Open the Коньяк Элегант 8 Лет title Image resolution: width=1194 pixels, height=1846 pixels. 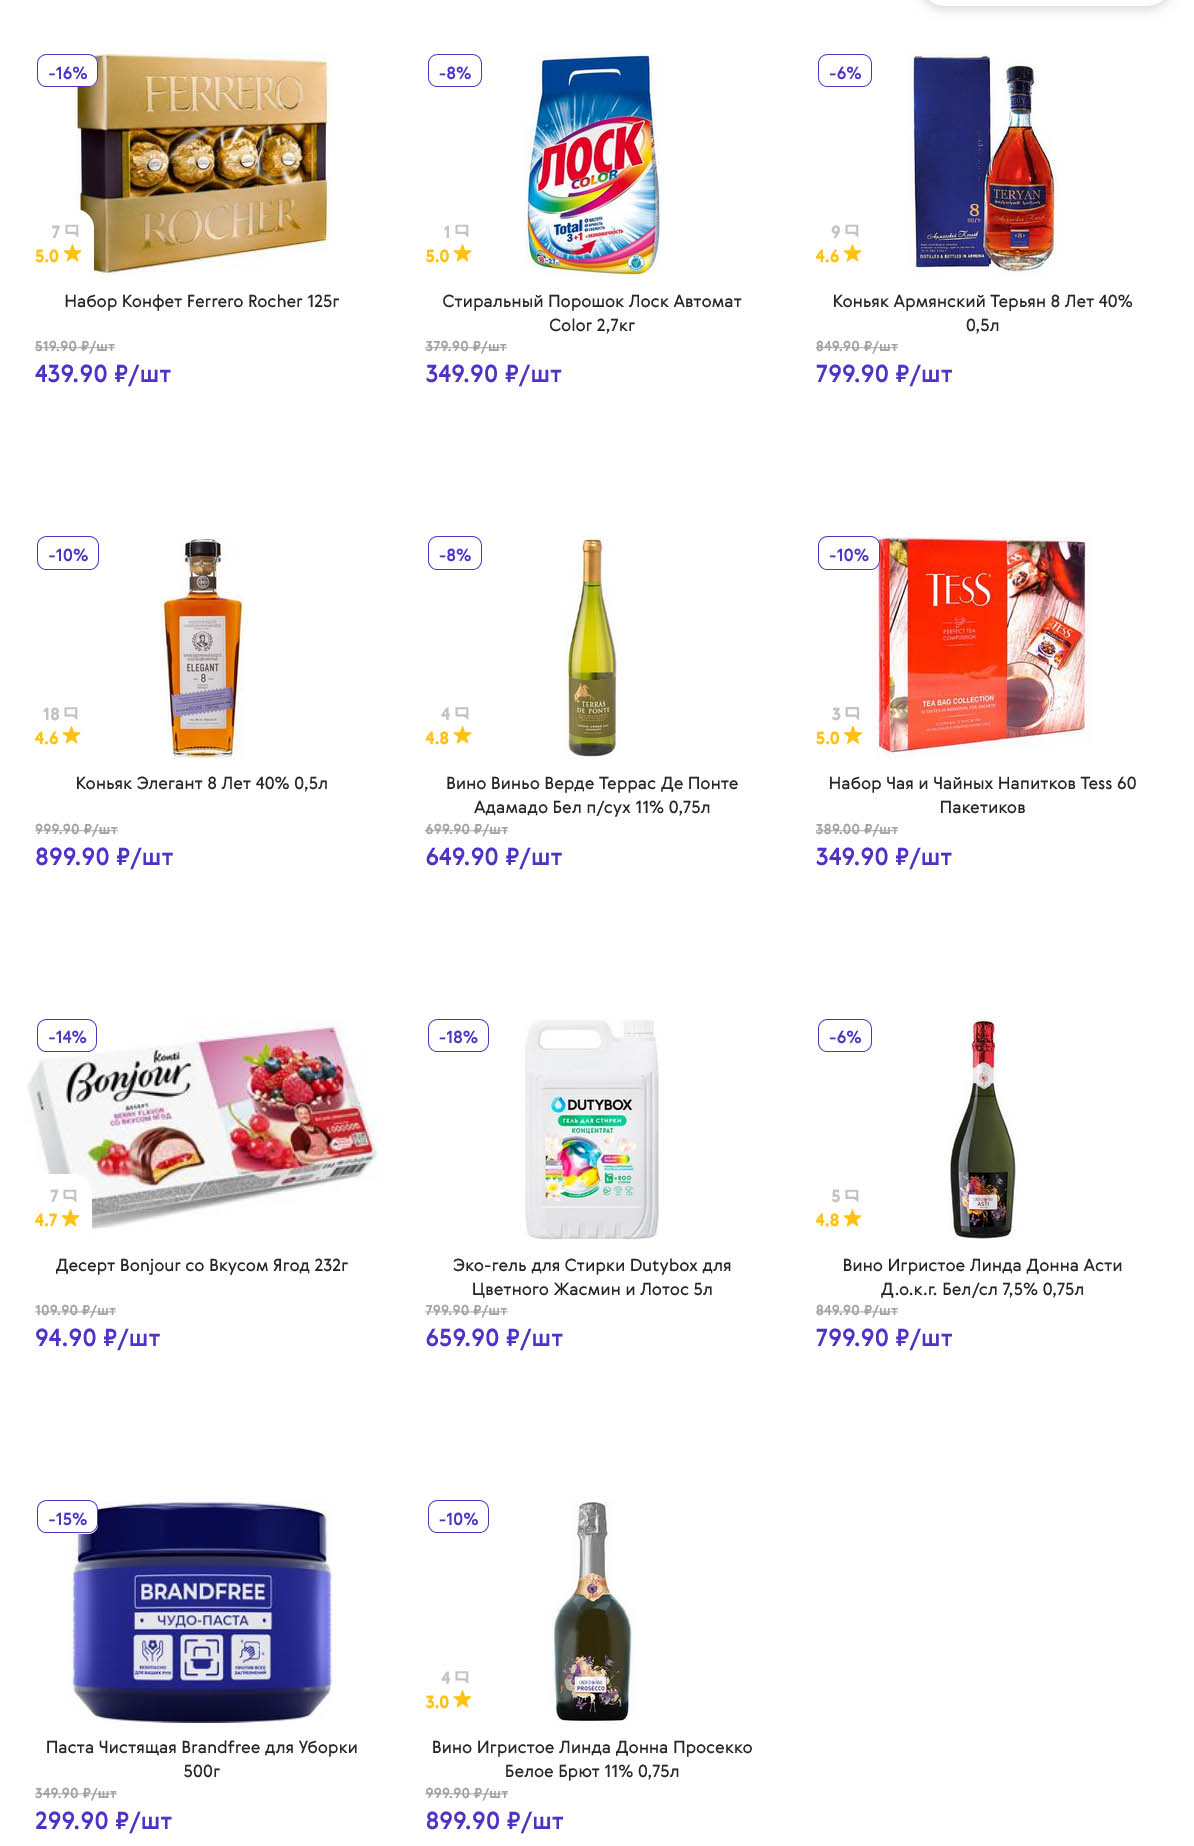click(x=202, y=783)
